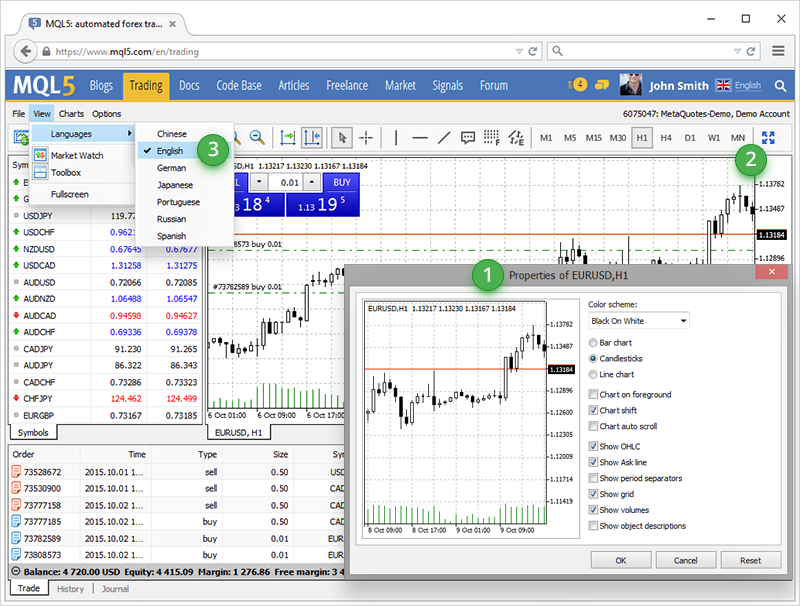Open the Charts menu
The height and width of the screenshot is (606, 800).
point(71,113)
